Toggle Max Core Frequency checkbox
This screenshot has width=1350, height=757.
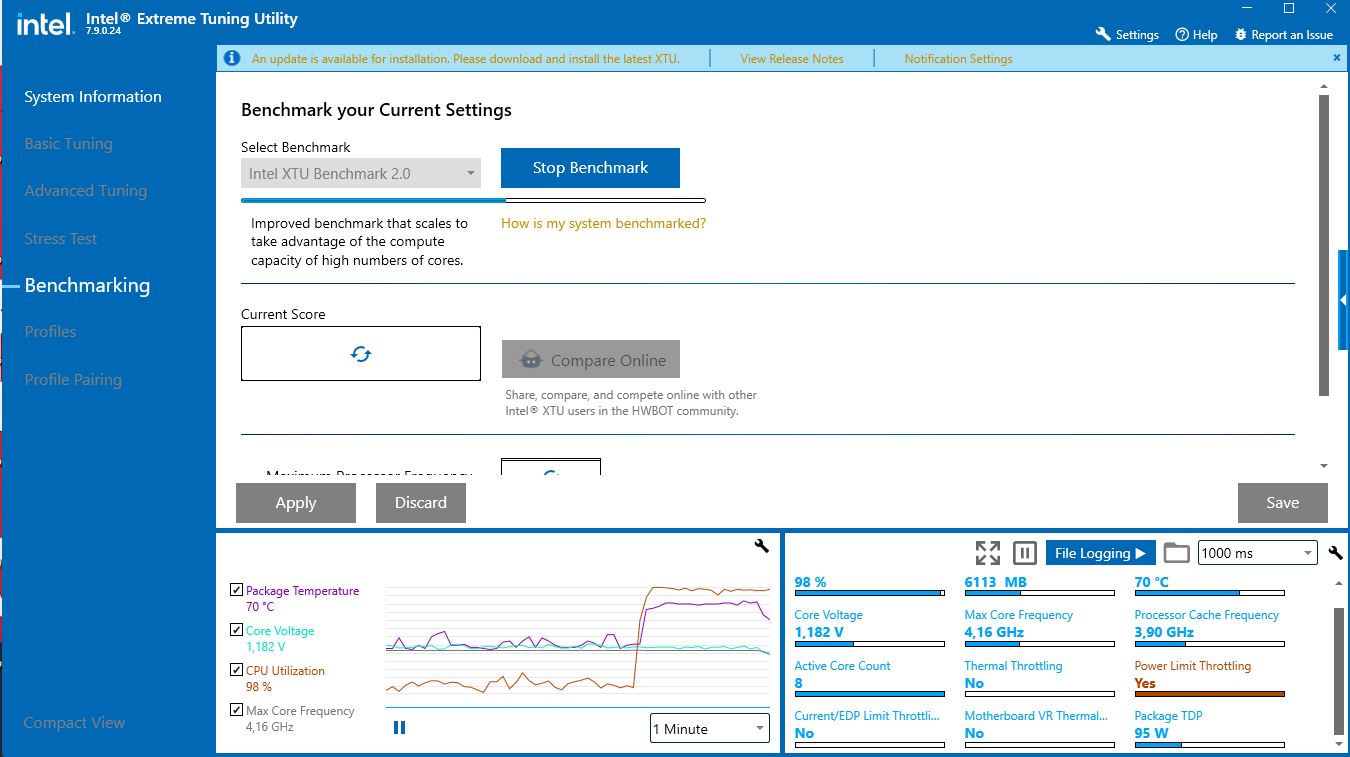click(x=236, y=710)
